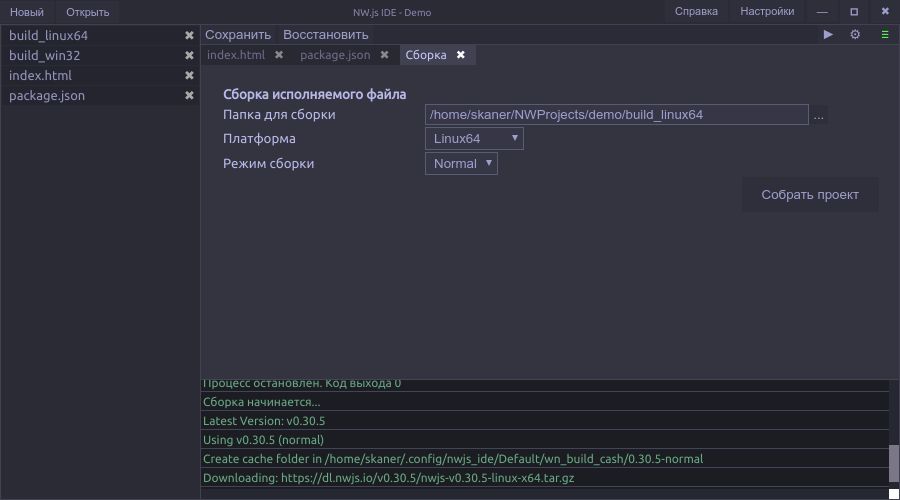Open the Справка menu
This screenshot has width=900, height=500.
pyautogui.click(x=696, y=11)
